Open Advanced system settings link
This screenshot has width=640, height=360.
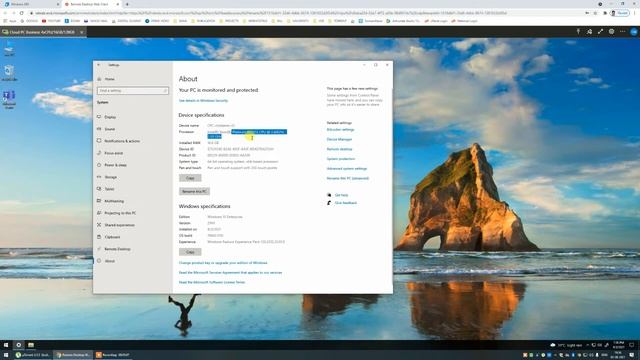tap(347, 169)
